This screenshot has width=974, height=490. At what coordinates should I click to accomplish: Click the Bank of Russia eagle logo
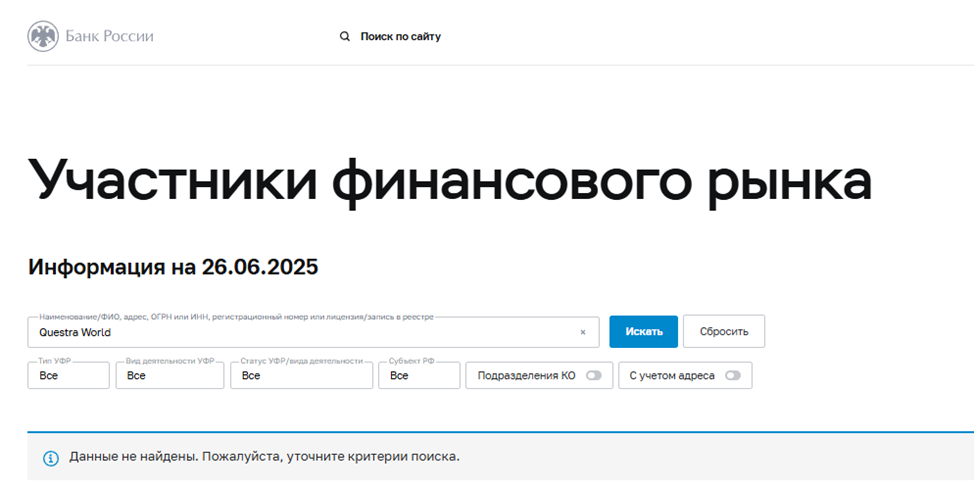click(43, 36)
